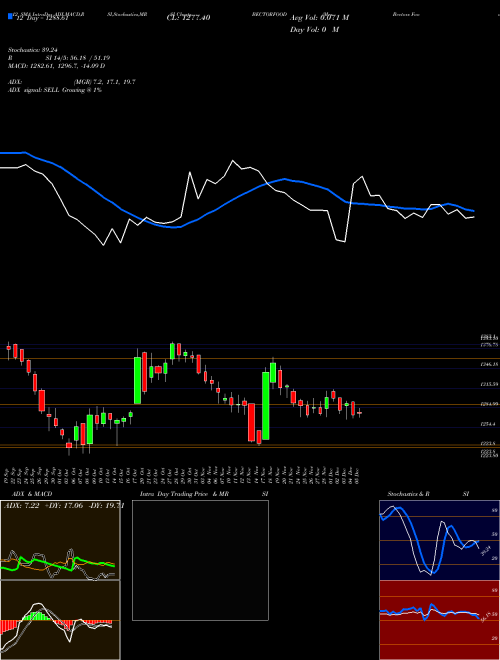Click the Avg Vol: 0.071 M text

pos(319,18)
